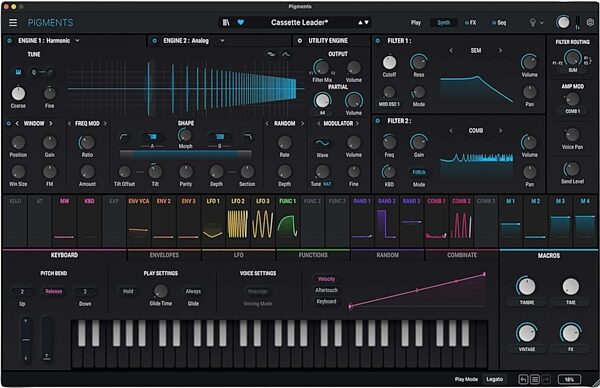Click the Redo arrow icon in footer
600x388 pixels.
click(546, 379)
